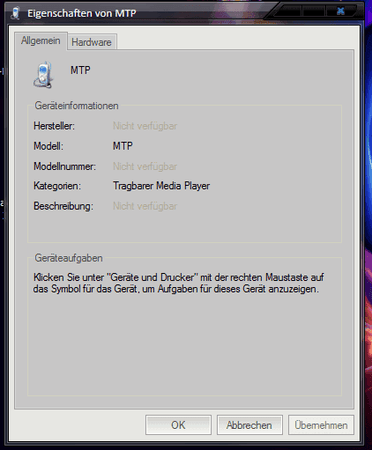Click the Geräteinformationen group heading
The height and width of the screenshot is (450, 372).
(x=77, y=106)
